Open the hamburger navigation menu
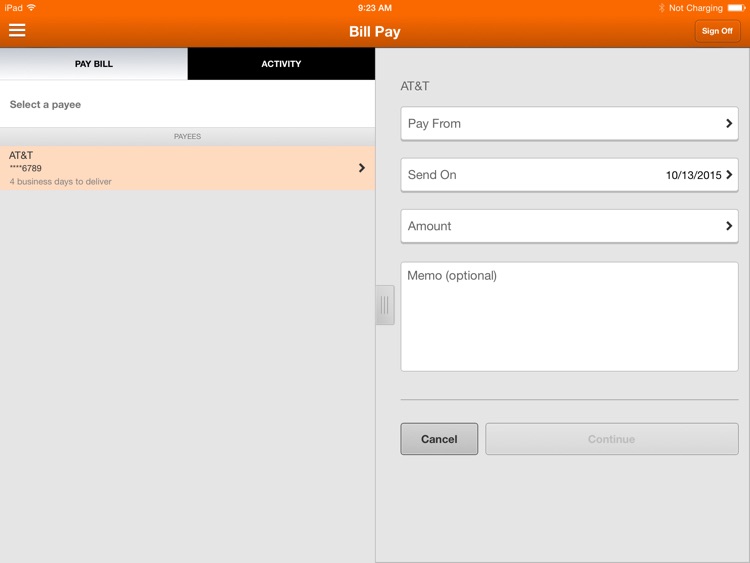This screenshot has width=750, height=563. click(17, 30)
